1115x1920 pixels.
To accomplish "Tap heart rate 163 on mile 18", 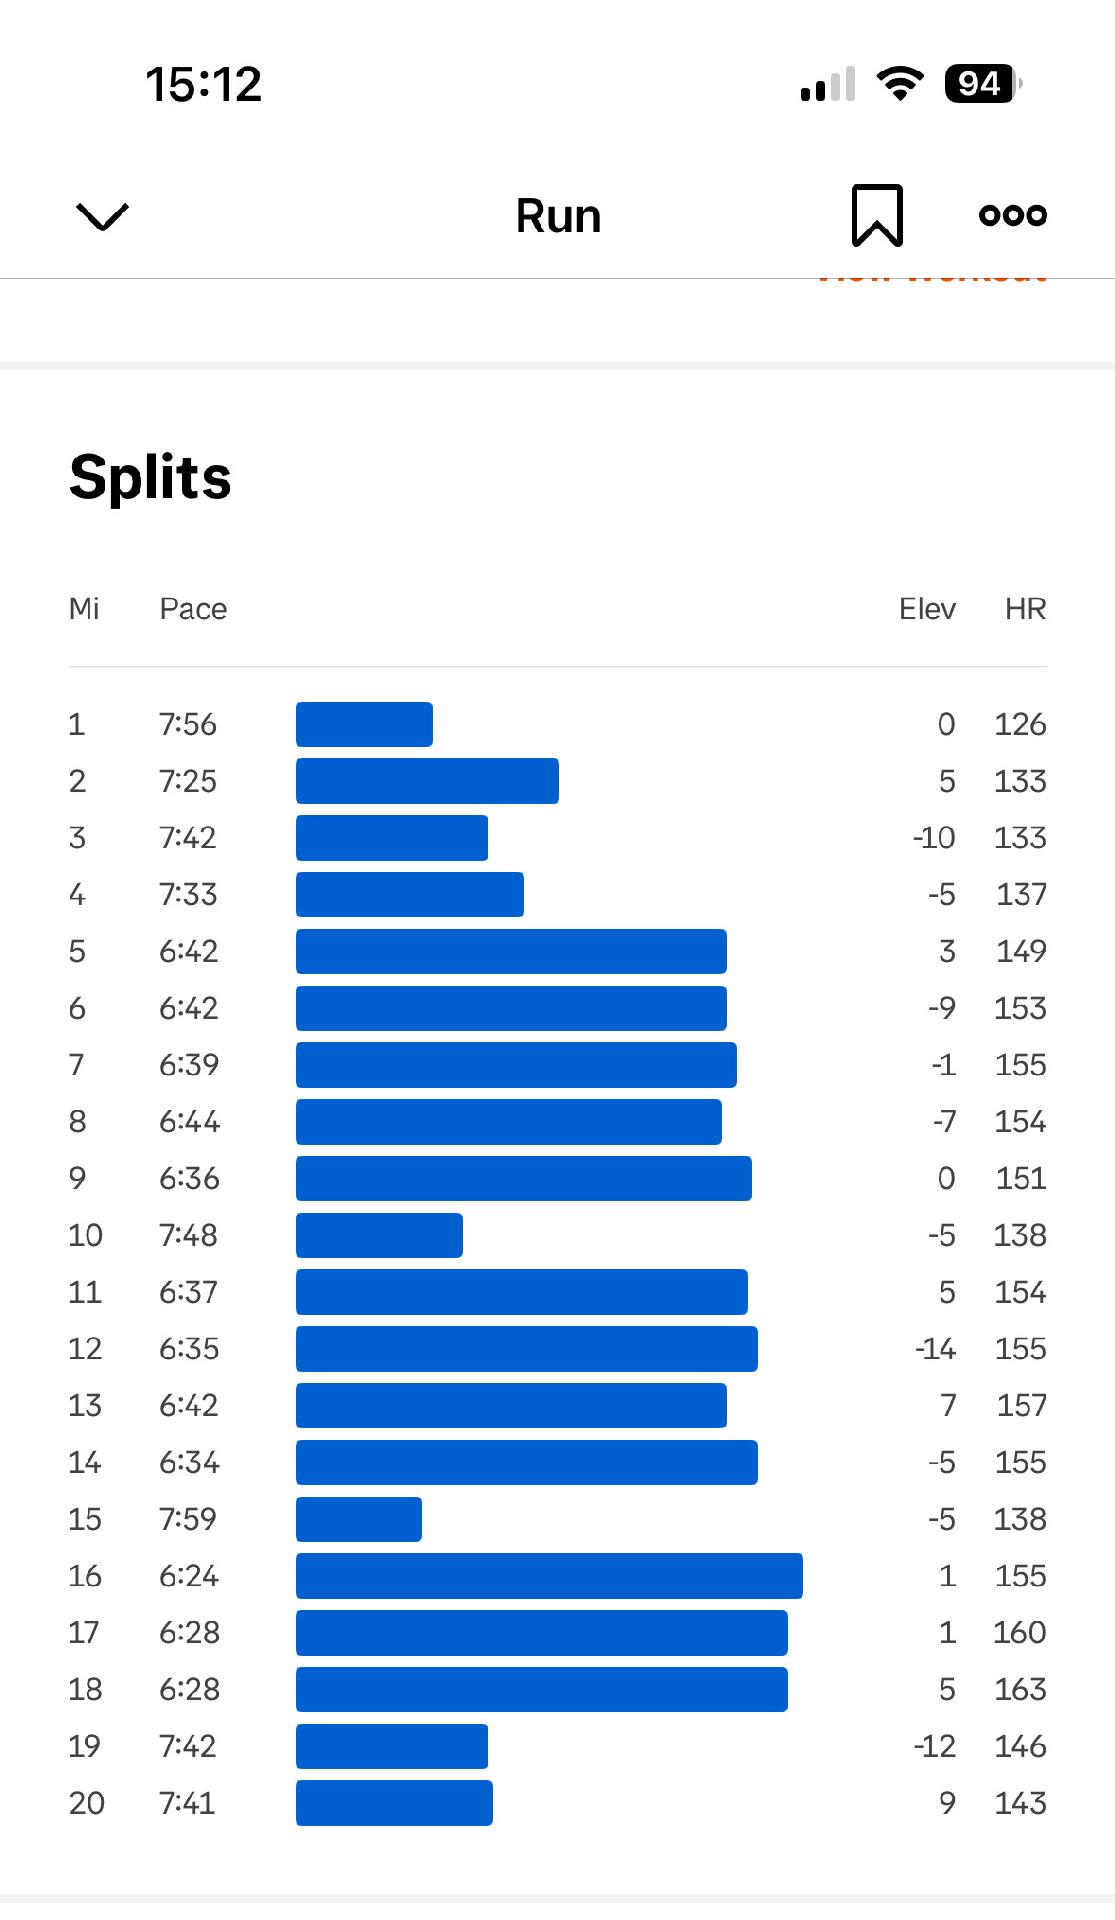I will tap(1019, 1689).
